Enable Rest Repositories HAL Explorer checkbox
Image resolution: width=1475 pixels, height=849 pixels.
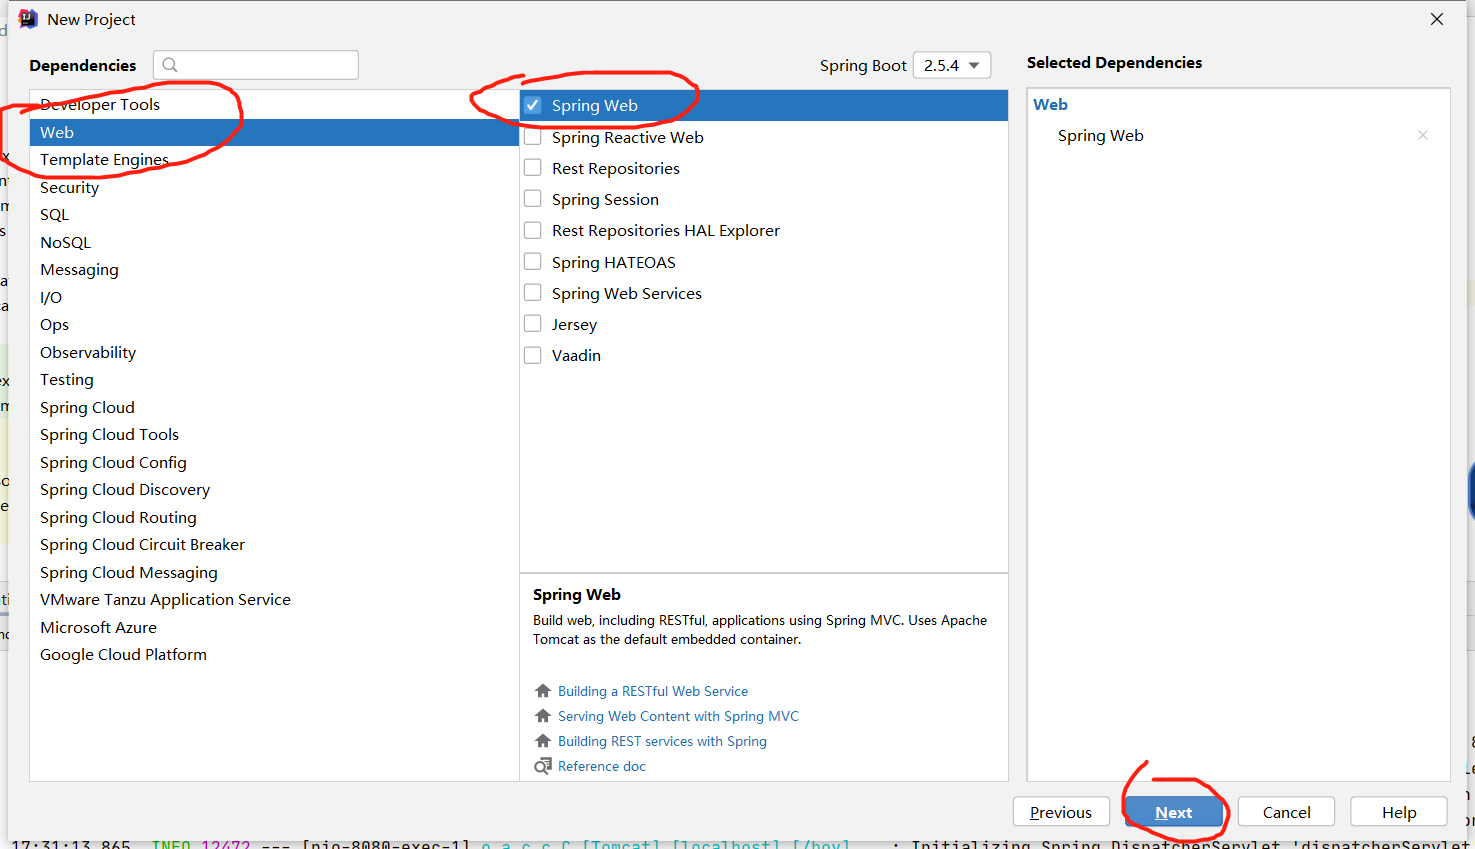pos(533,230)
